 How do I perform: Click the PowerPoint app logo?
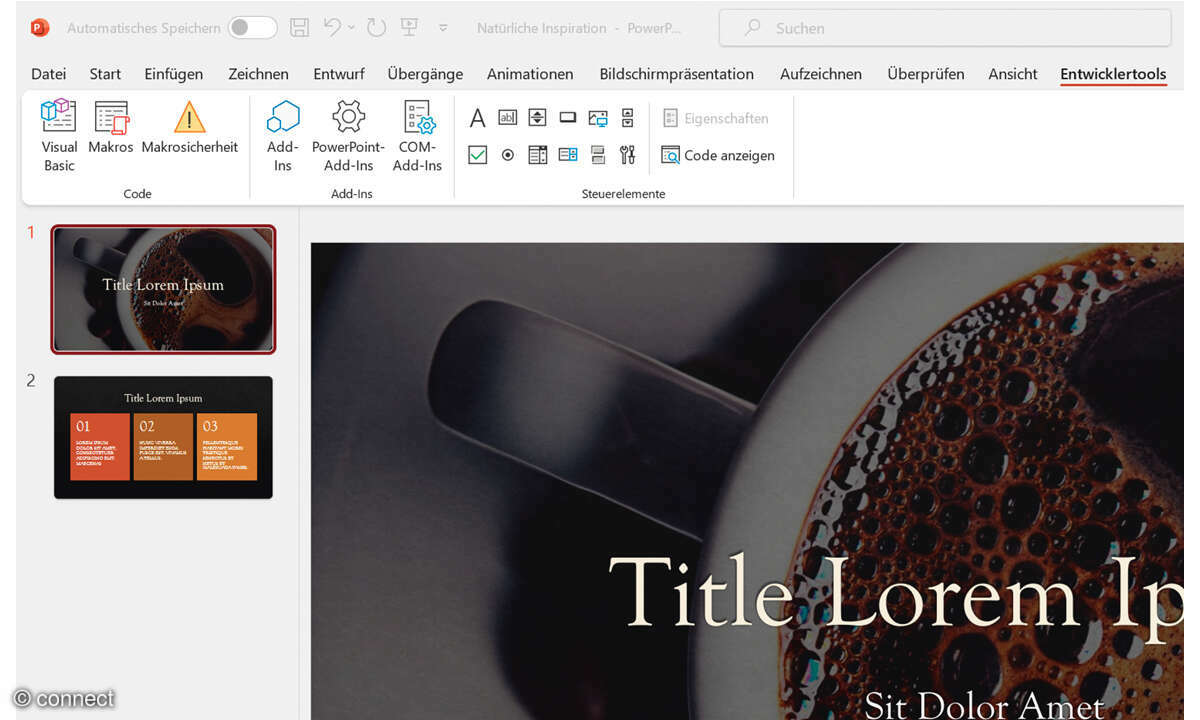[x=40, y=28]
